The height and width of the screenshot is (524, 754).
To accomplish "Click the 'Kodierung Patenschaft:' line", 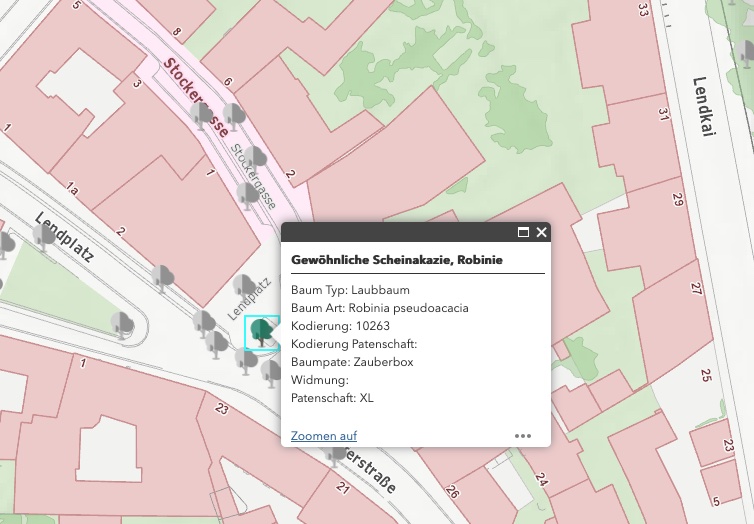I will [354, 344].
